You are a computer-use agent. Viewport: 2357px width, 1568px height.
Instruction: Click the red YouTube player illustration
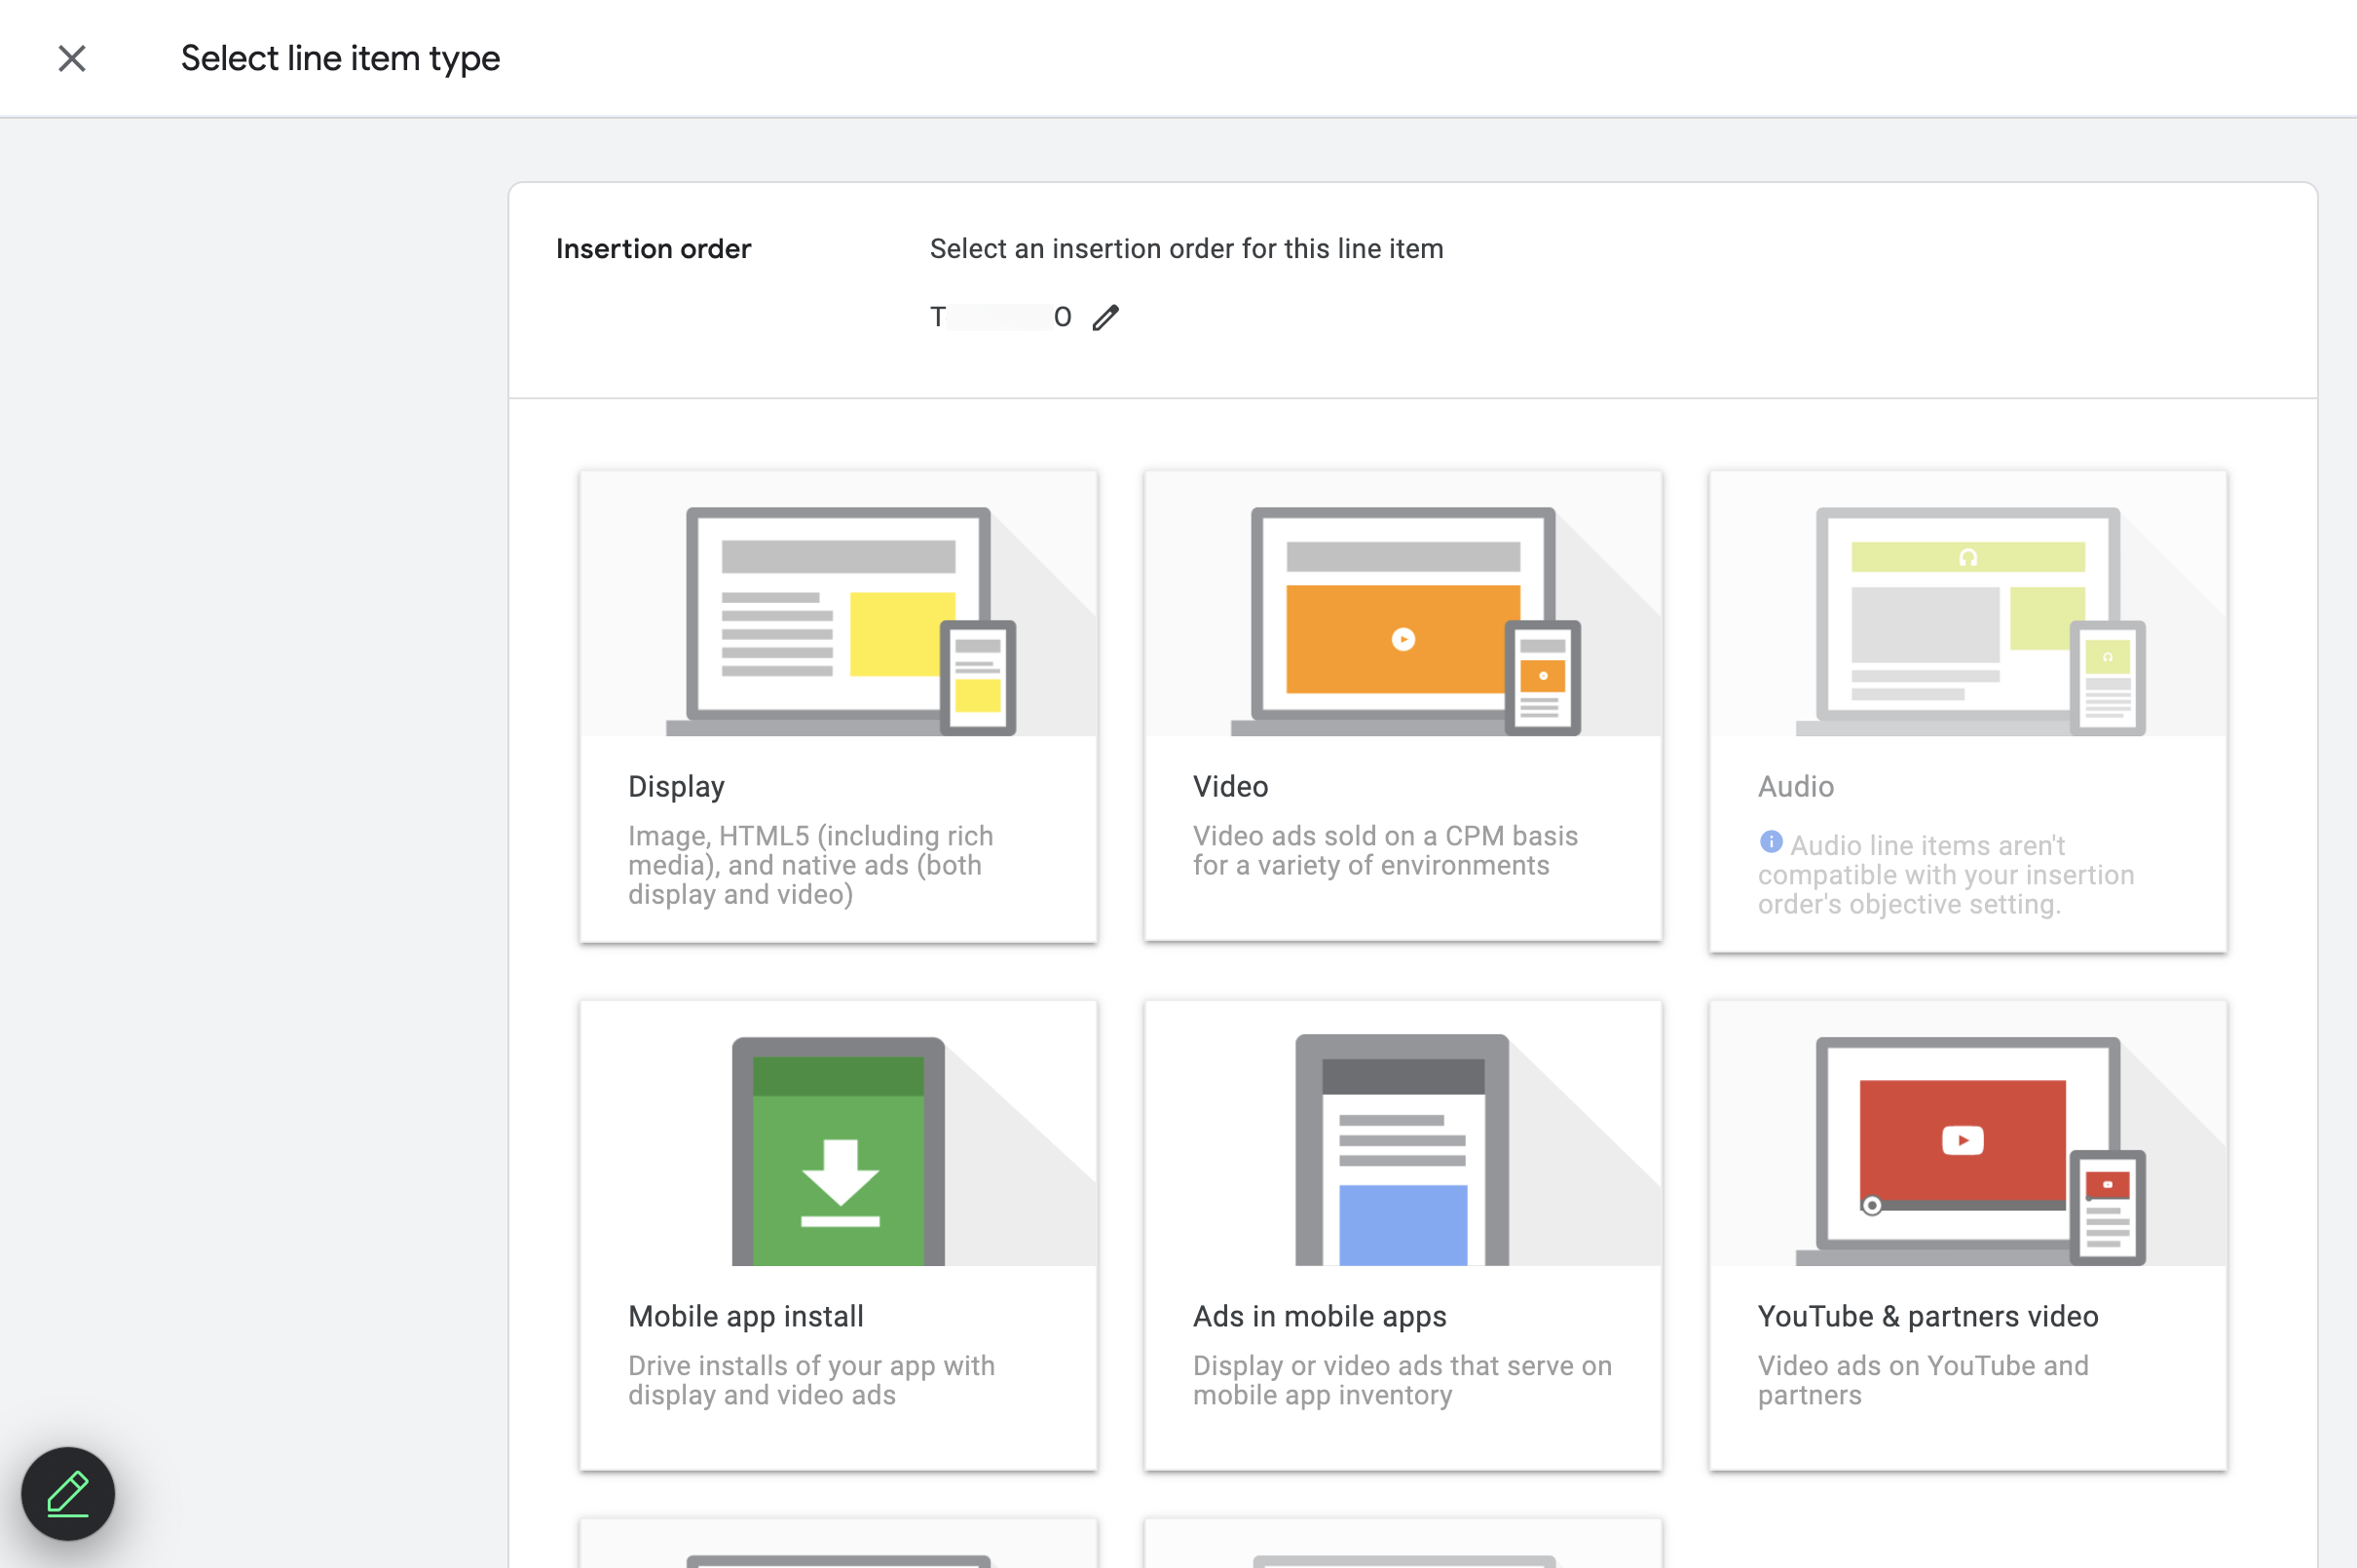click(x=1962, y=1142)
